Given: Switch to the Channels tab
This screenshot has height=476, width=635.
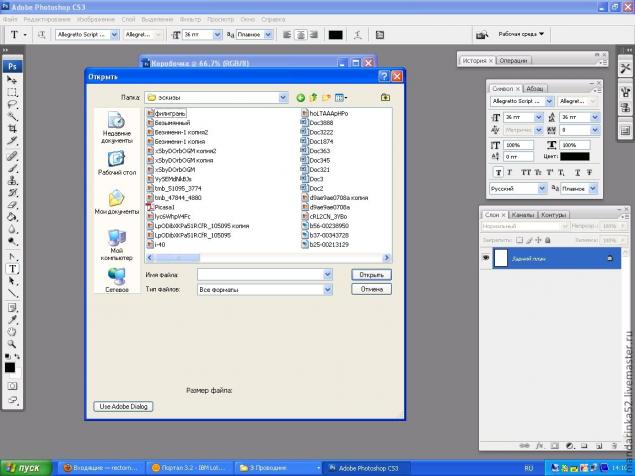Looking at the screenshot, I should pyautogui.click(x=522, y=215).
